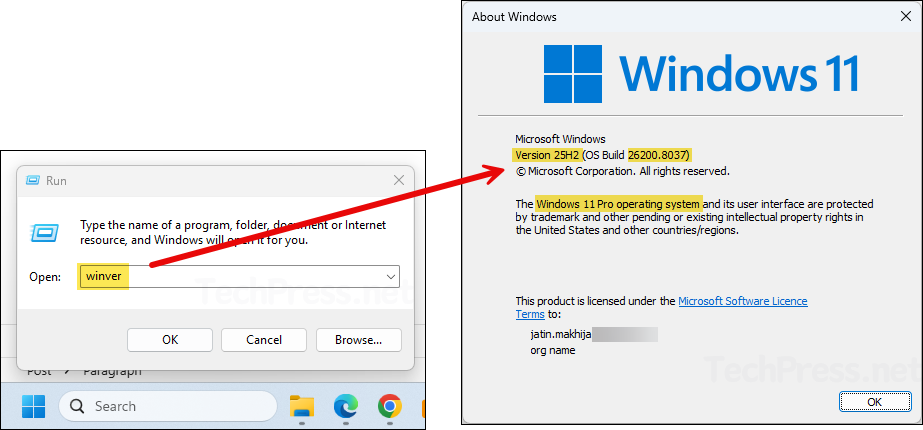Click the 'Run' title text
This screenshot has width=923, height=430.
pos(57,181)
